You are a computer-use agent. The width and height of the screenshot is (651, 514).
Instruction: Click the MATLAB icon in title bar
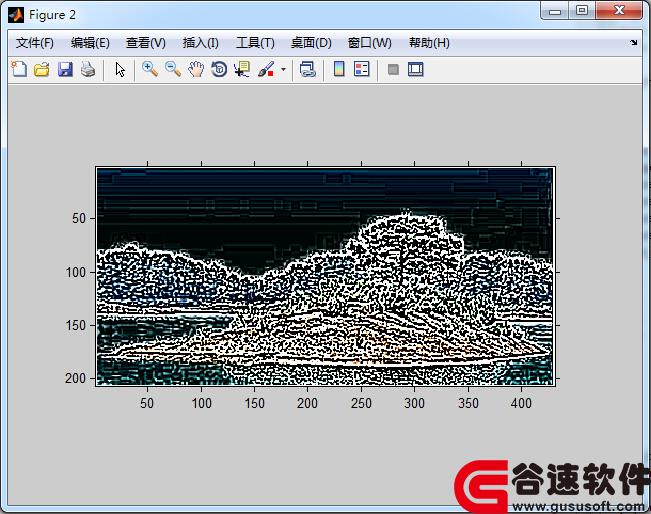tap(16, 15)
